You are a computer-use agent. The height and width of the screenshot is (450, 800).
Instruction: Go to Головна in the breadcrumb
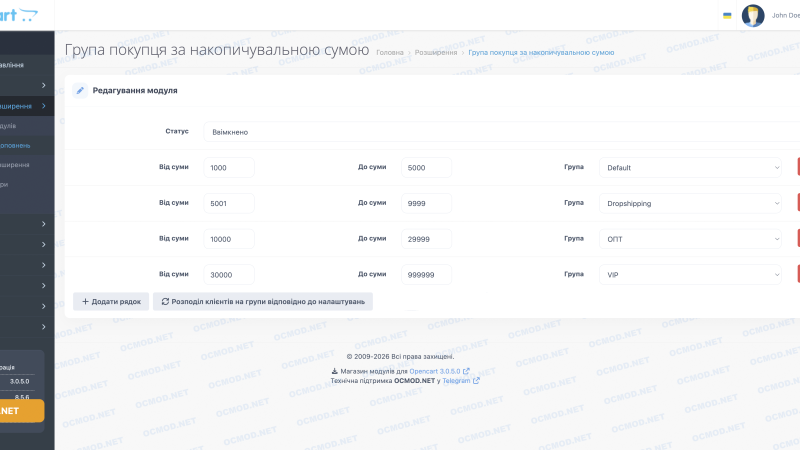[390, 53]
